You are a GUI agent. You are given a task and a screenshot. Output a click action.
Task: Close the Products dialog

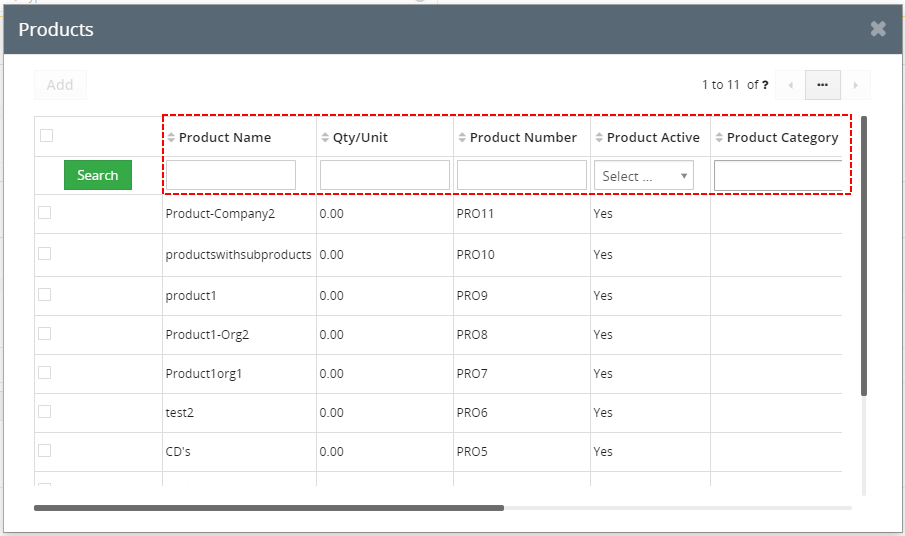[x=878, y=29]
